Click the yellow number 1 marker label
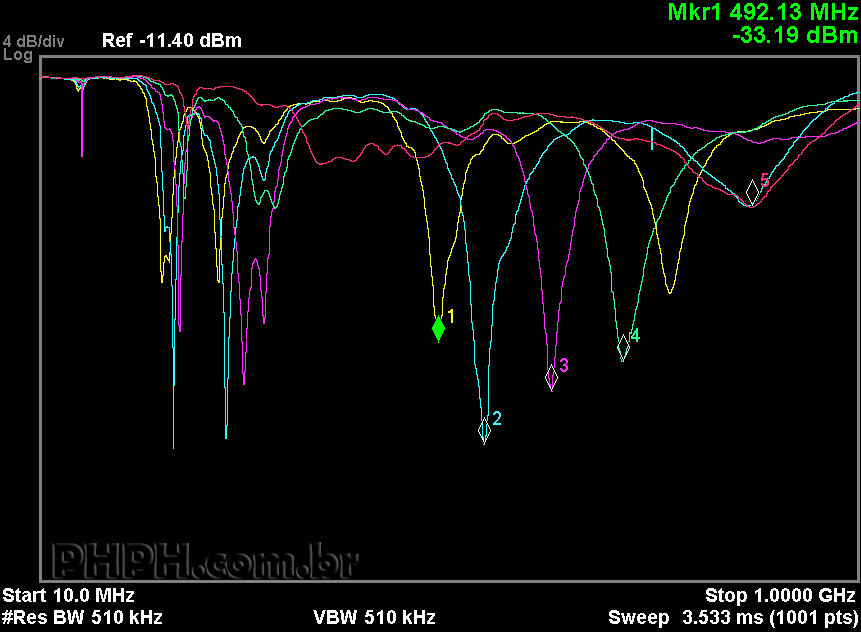 pos(451,316)
